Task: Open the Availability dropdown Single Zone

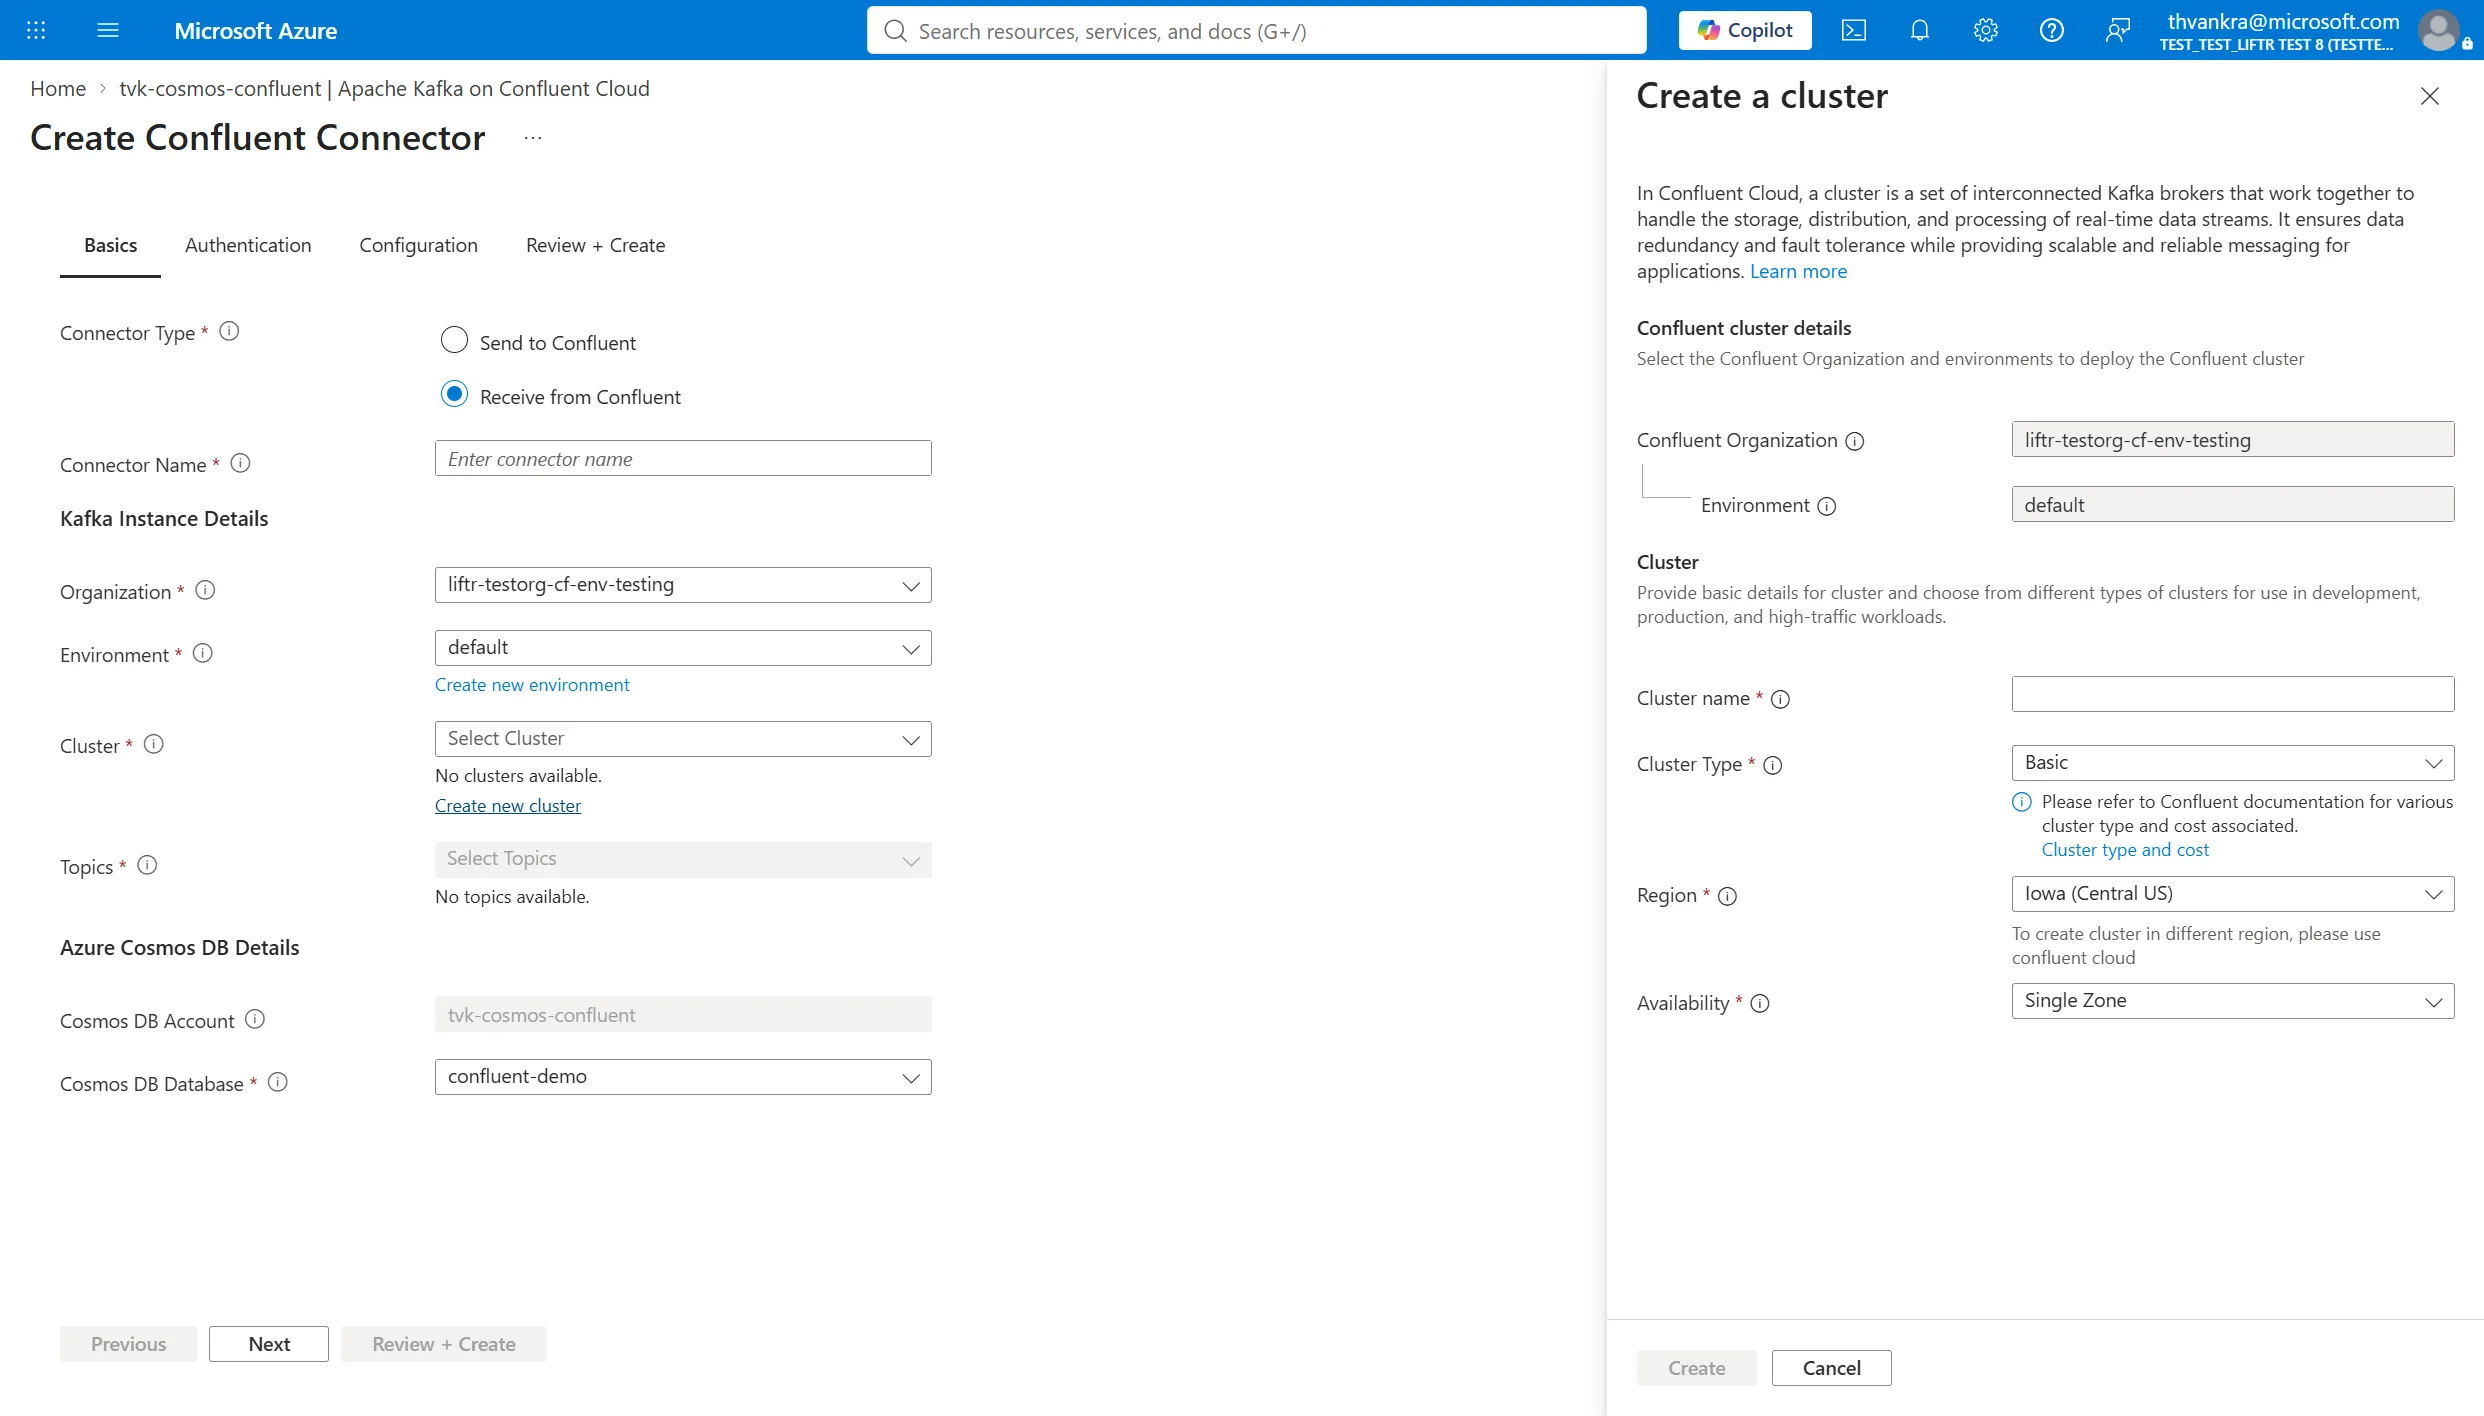Action: click(2233, 1001)
